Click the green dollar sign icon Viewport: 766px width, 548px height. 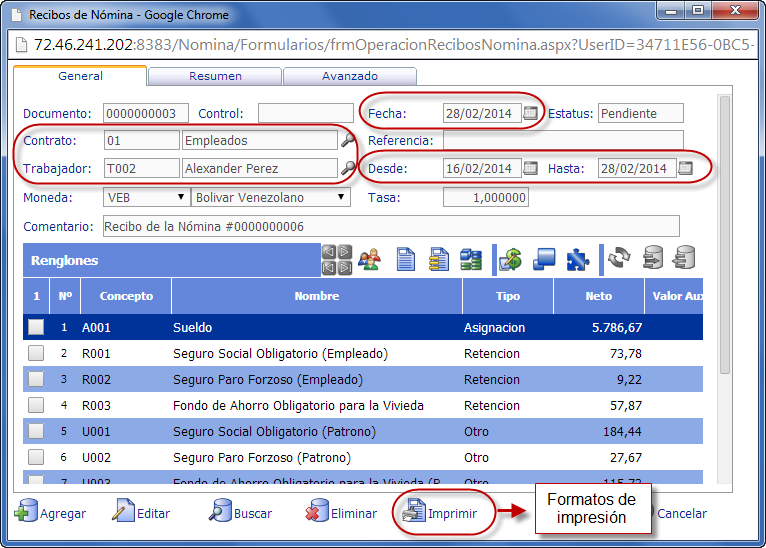pos(511,259)
